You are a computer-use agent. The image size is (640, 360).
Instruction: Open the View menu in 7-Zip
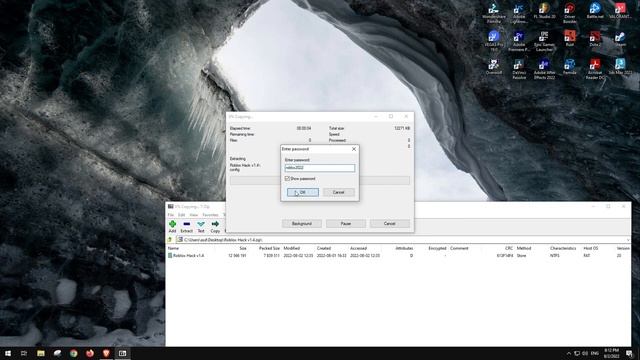coord(194,215)
